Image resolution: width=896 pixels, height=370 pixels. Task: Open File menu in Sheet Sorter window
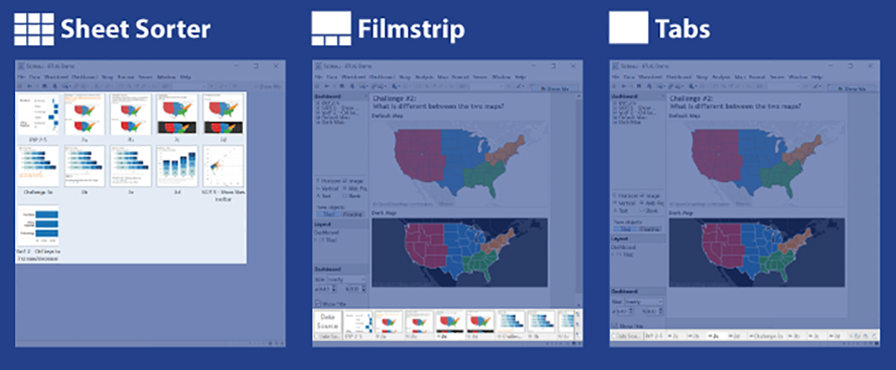tap(20, 77)
